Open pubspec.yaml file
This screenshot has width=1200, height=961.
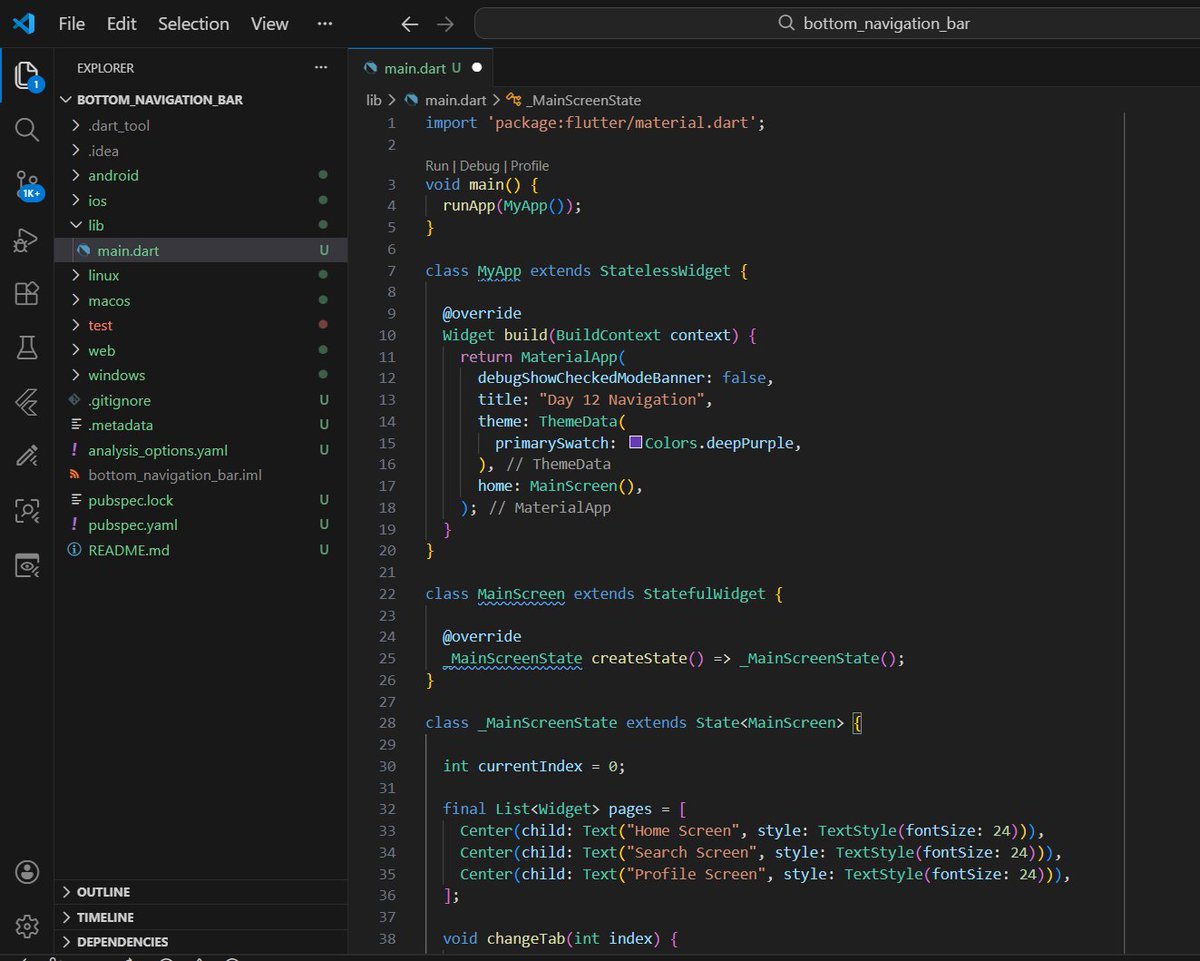133,526
